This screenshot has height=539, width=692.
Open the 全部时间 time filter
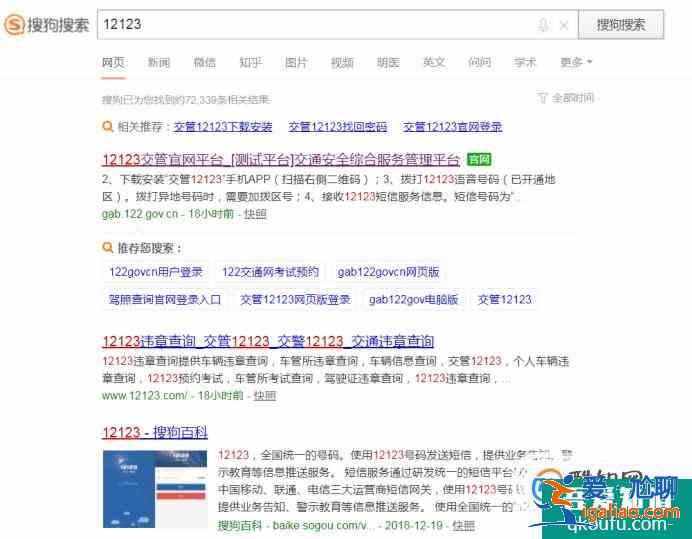pos(573,98)
